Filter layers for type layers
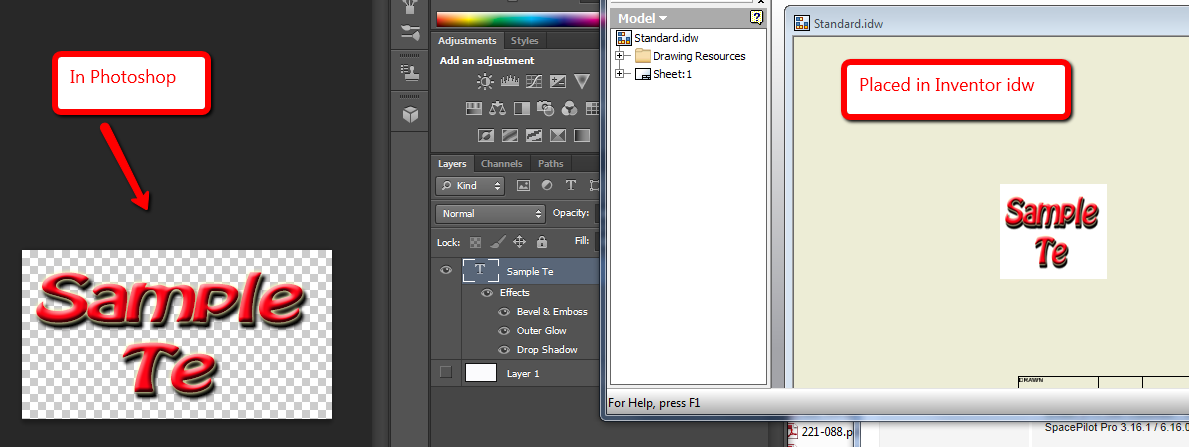 click(x=571, y=185)
